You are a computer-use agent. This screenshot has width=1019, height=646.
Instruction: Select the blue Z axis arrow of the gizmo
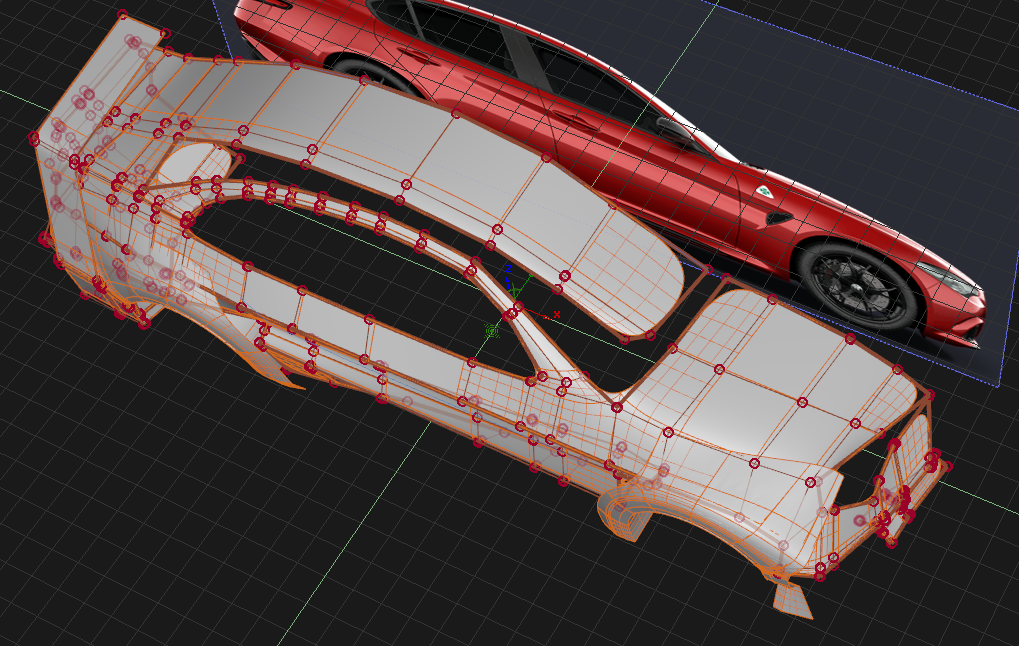[508, 280]
